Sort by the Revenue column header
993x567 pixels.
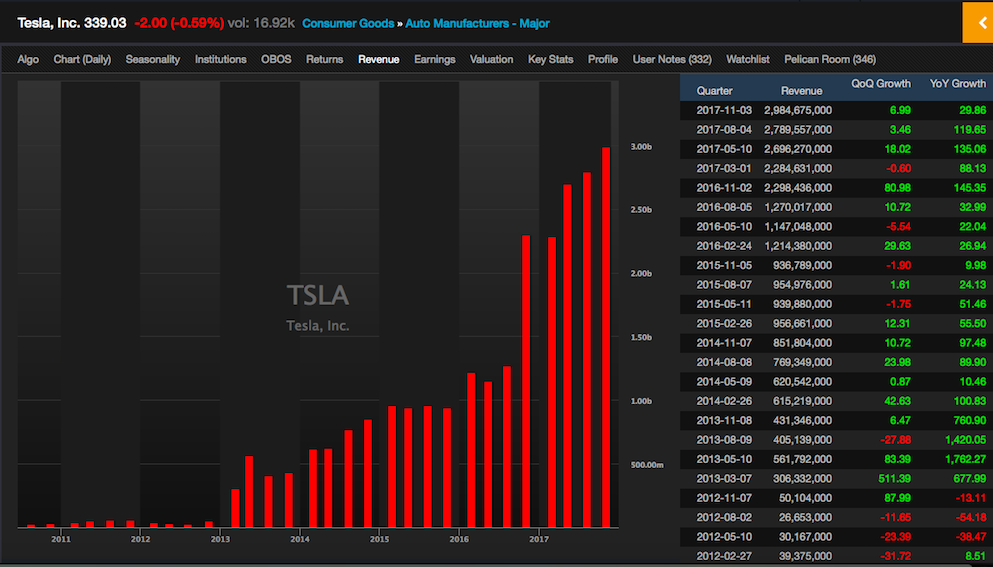tap(802, 91)
